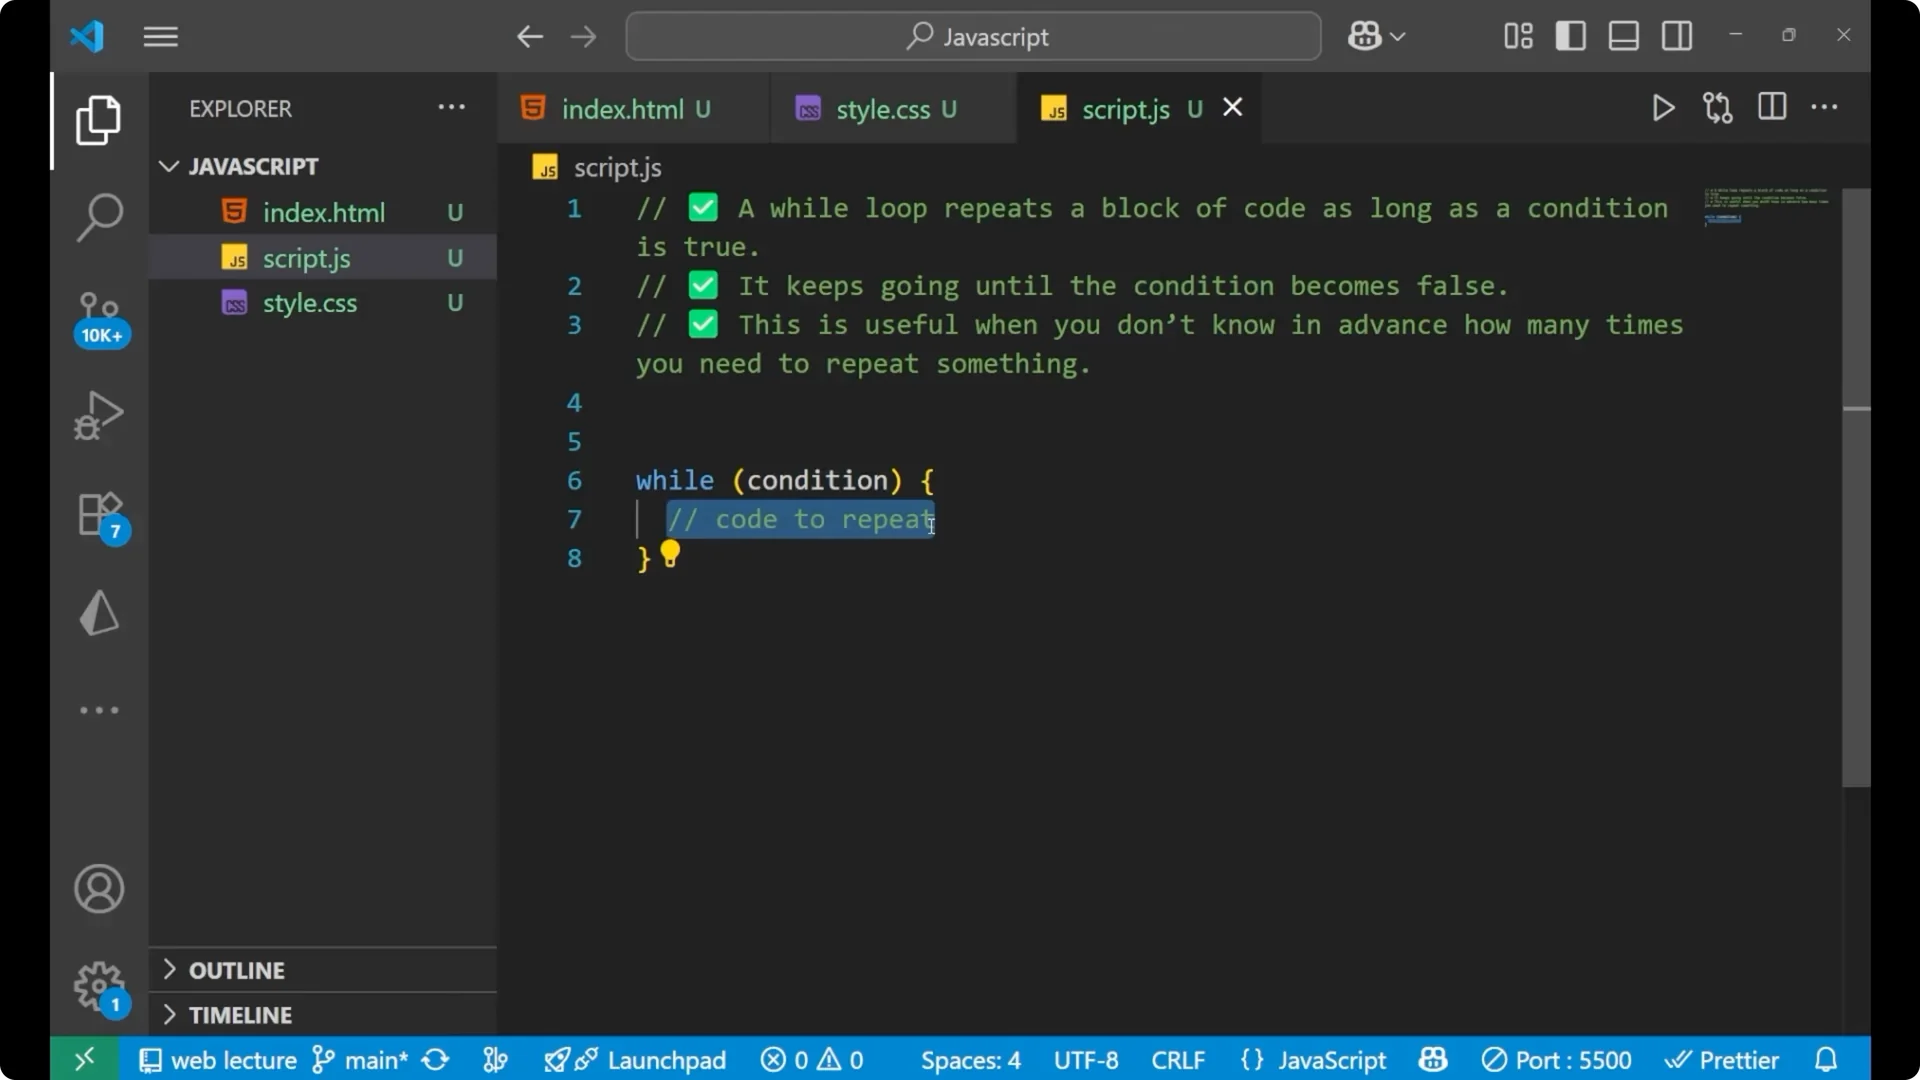Run the script with the play button
1920x1080 pixels.
pos(1663,107)
